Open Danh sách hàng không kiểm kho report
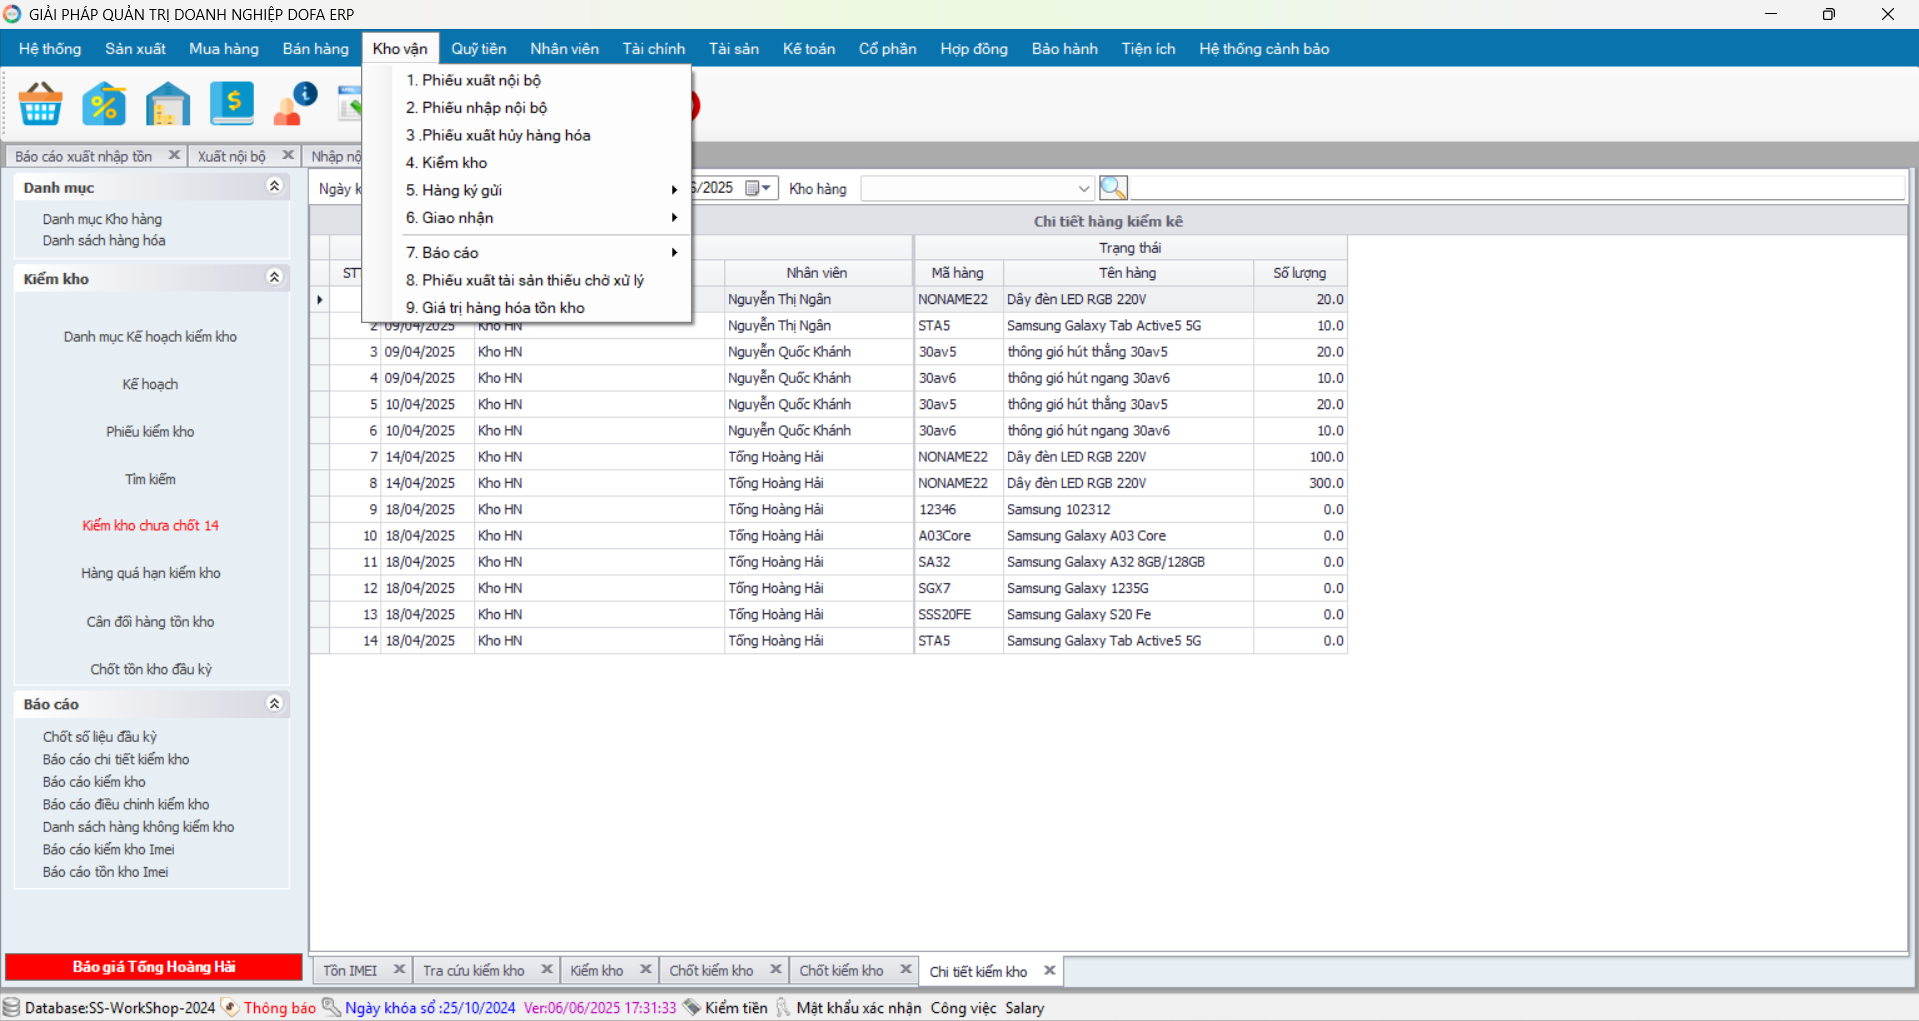 (138, 828)
